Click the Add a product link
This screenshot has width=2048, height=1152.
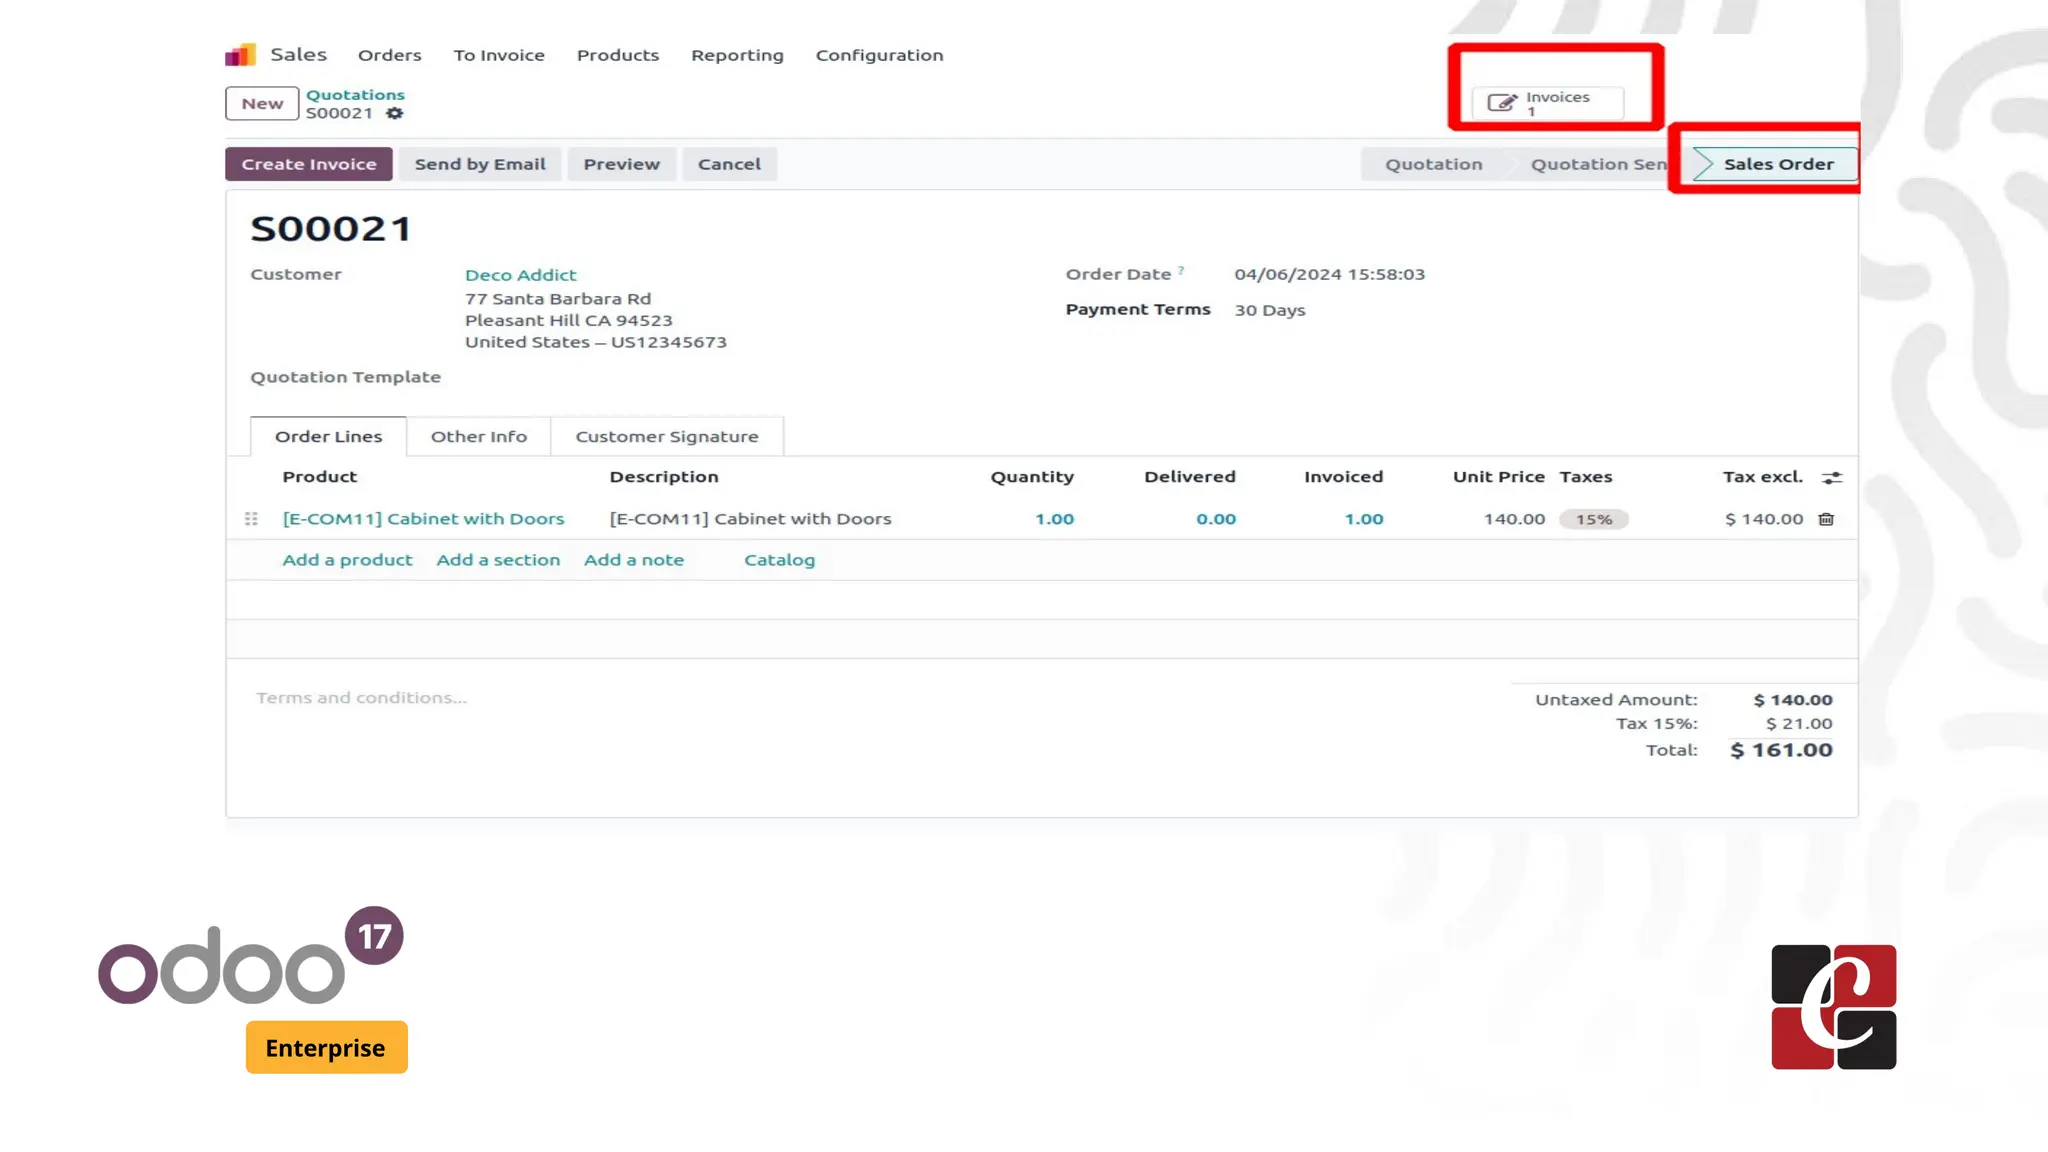(x=347, y=560)
